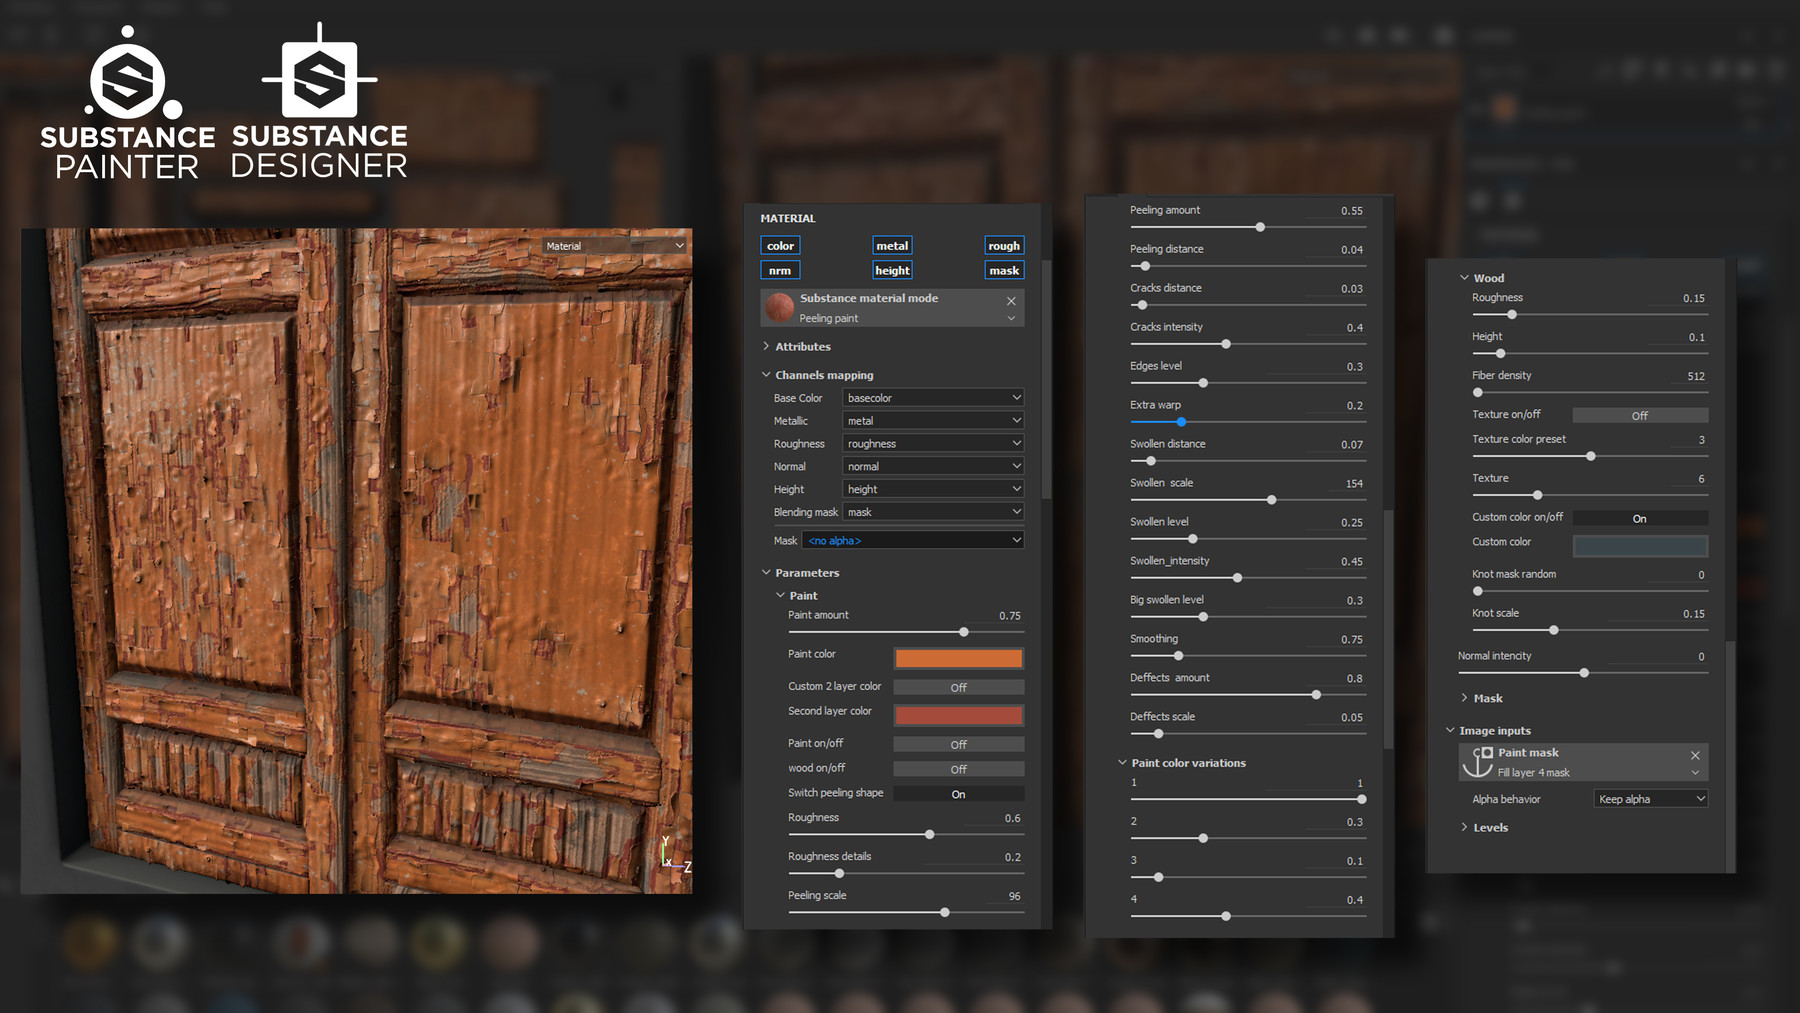Expand the Attributes section
This screenshot has height=1013, width=1800.
(766, 346)
